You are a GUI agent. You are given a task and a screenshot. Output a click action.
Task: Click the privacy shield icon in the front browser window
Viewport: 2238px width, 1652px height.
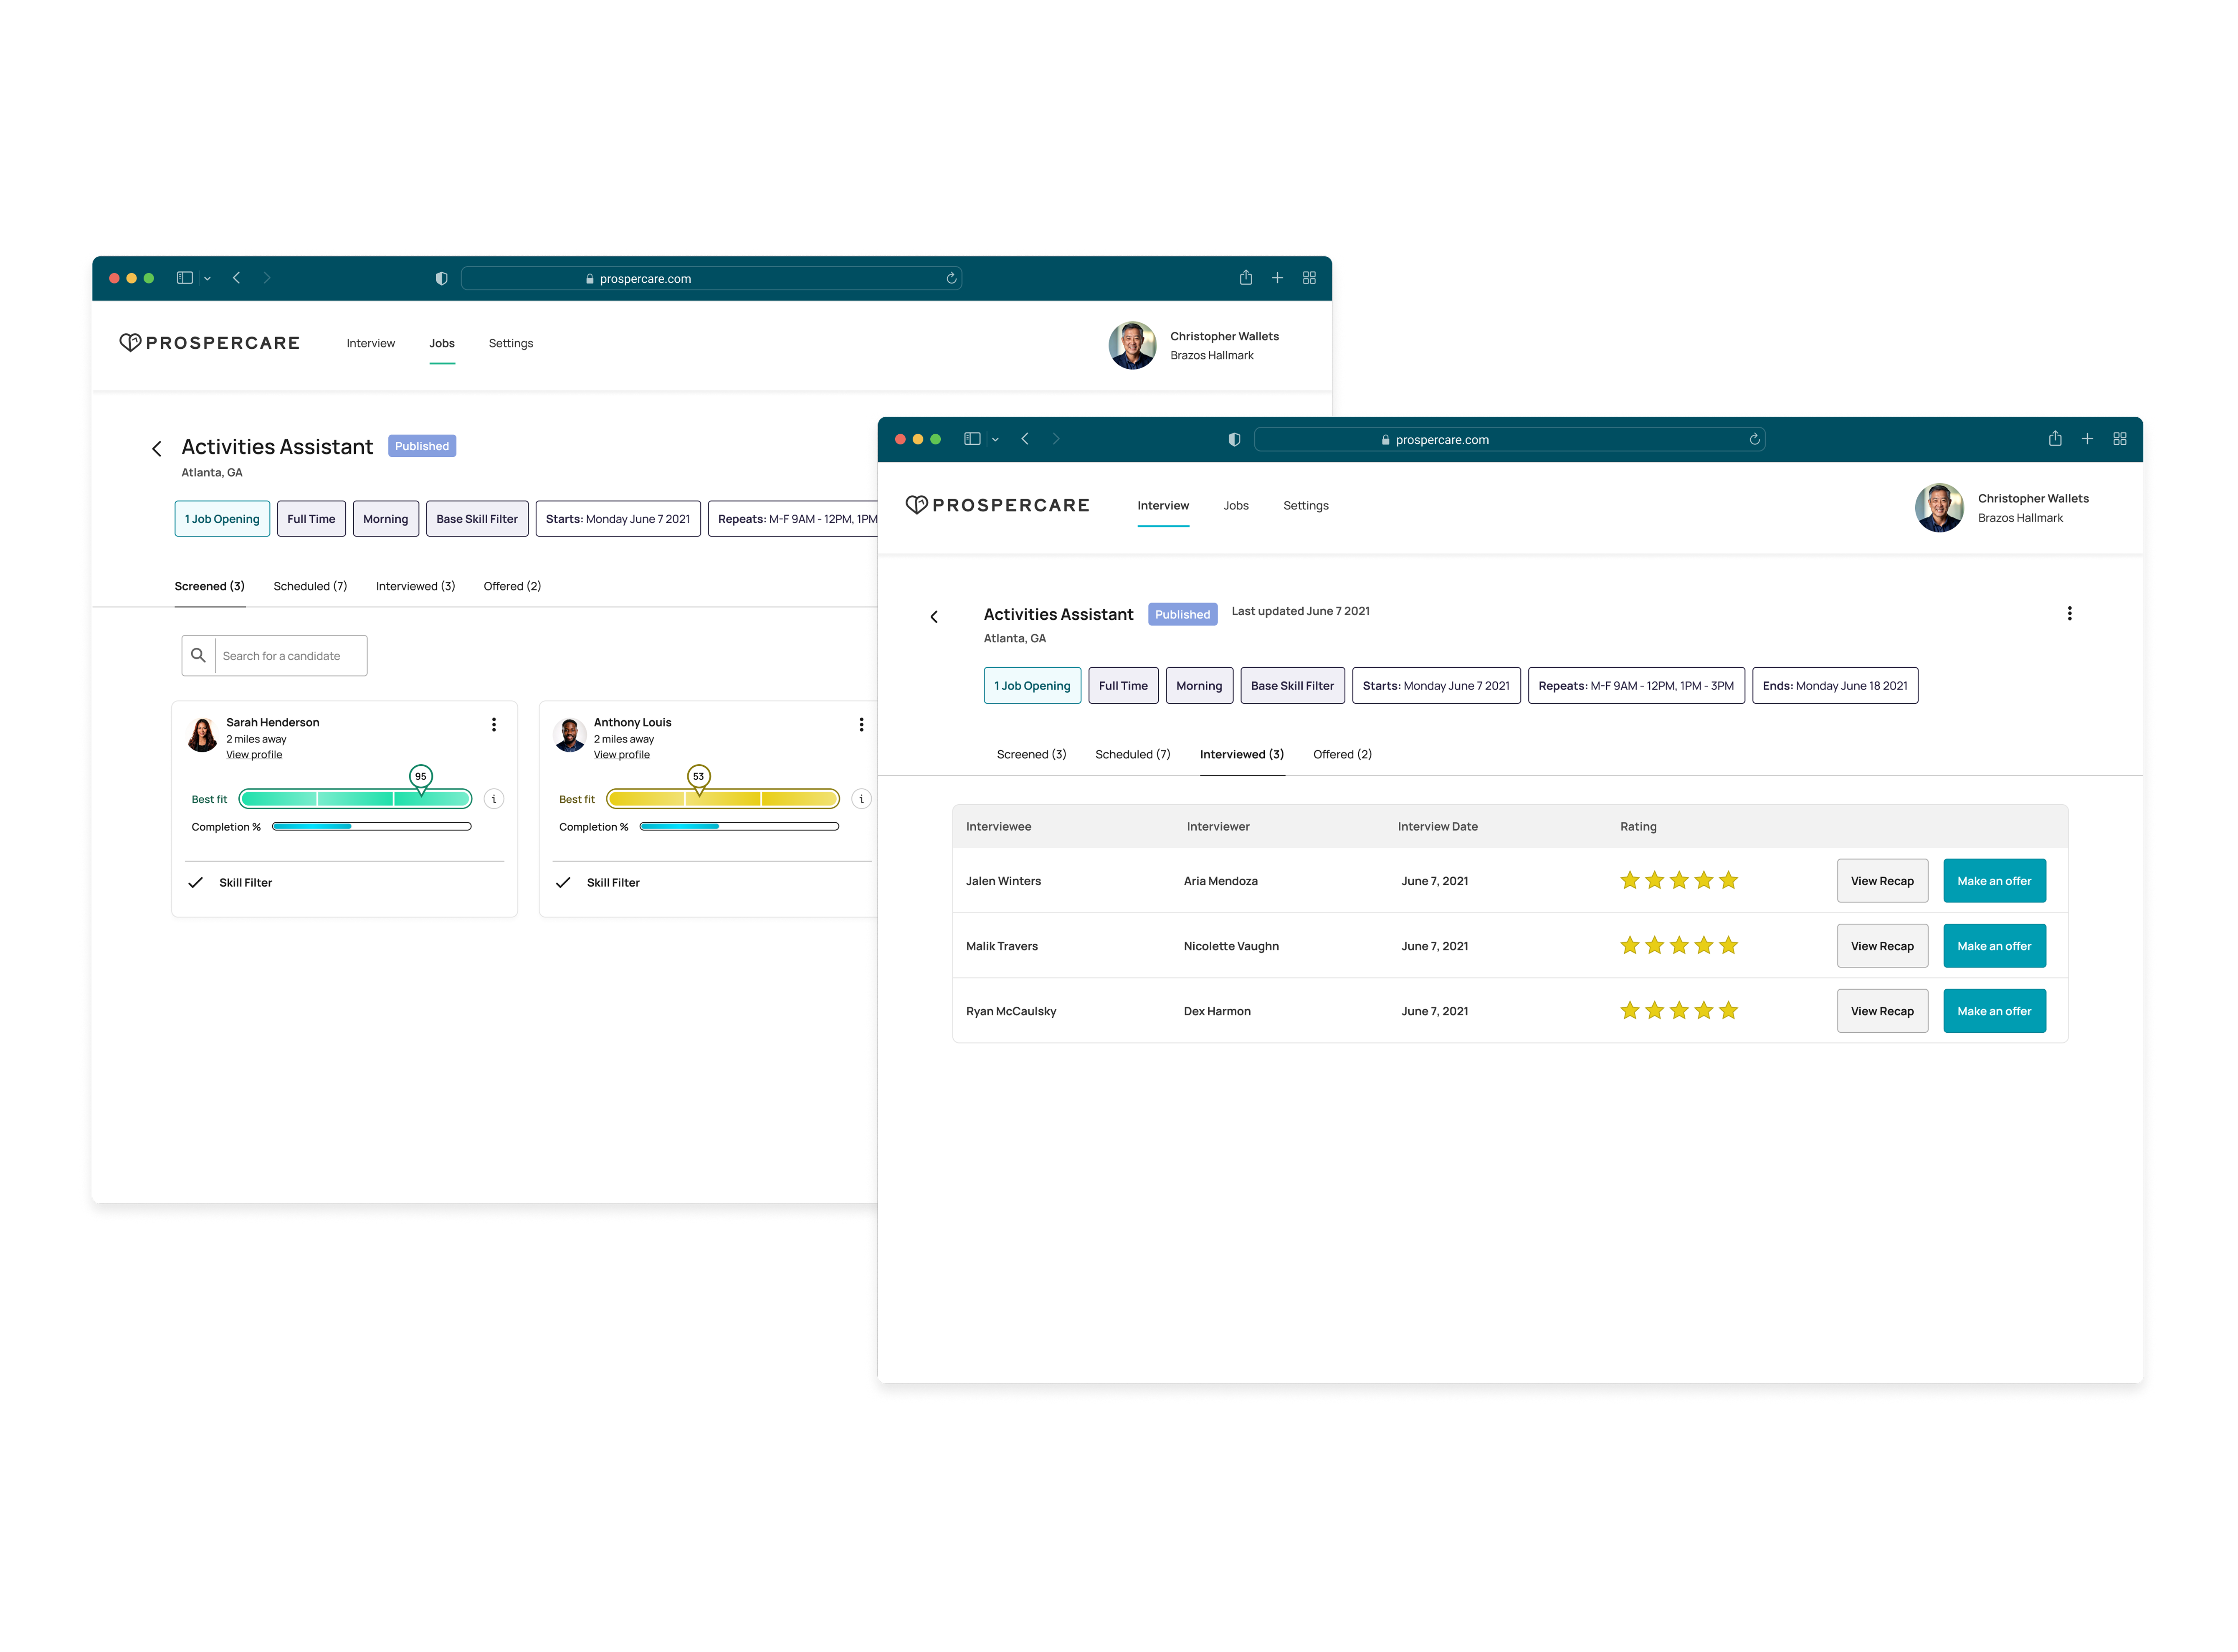[x=1234, y=440]
